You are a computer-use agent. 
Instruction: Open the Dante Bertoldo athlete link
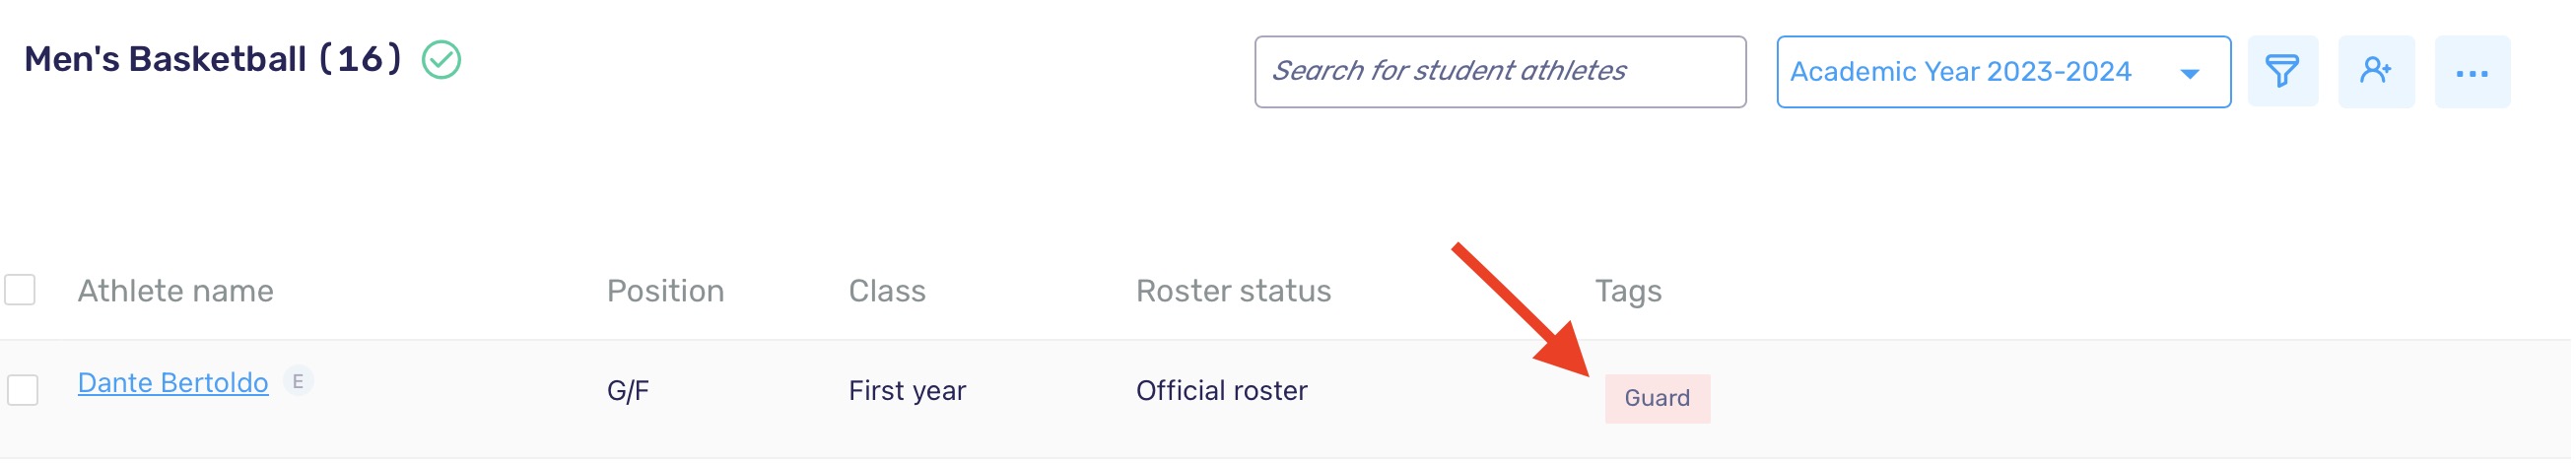[x=173, y=383]
